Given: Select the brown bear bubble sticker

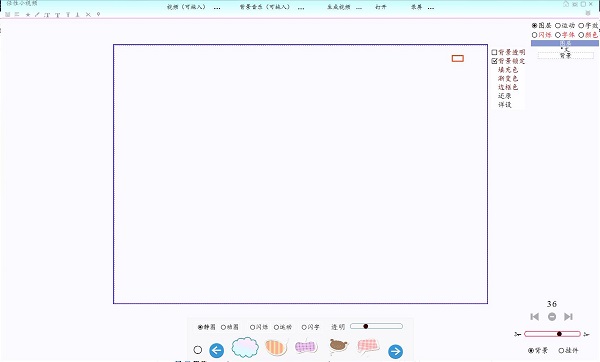Looking at the screenshot, I should point(338,346).
